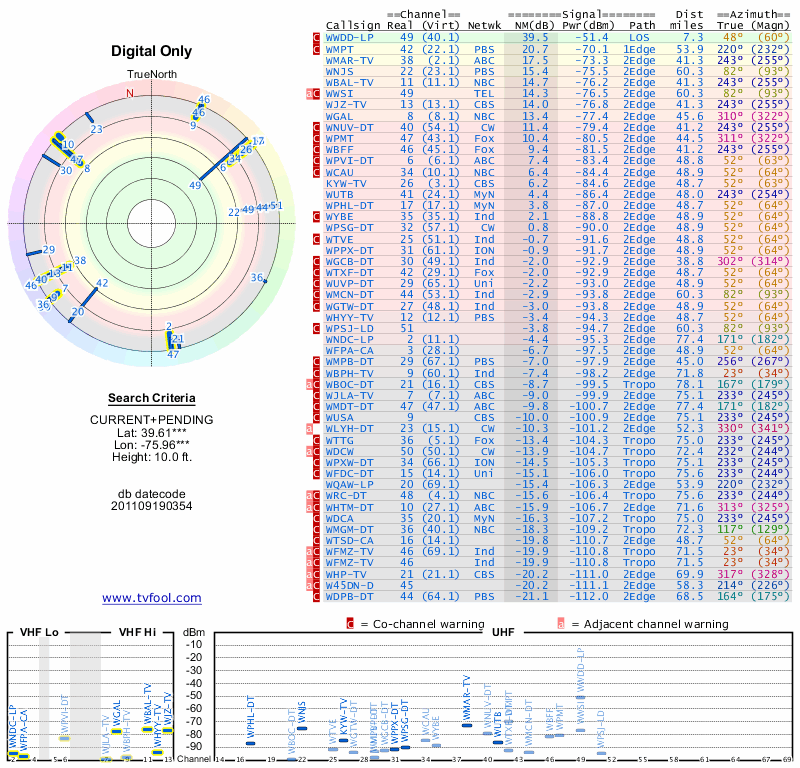Click the Callsign column header
800x768 pixels.
[353, 26]
